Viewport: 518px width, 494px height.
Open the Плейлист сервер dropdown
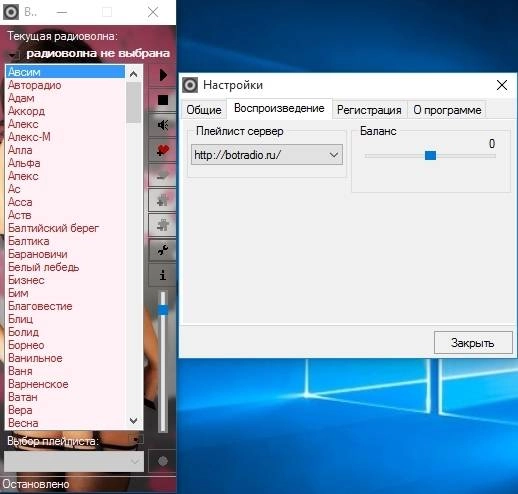[x=334, y=155]
